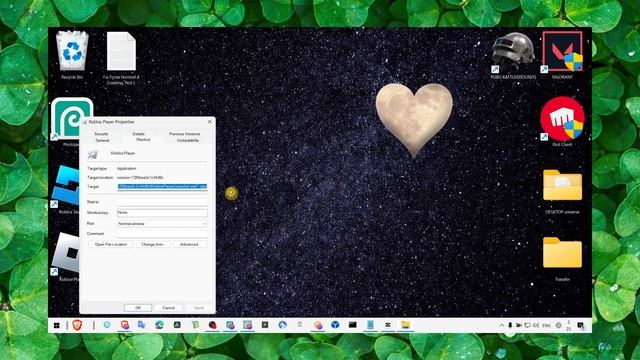Click the Comment input field
The height and width of the screenshot is (360, 640).
pyautogui.click(x=162, y=234)
